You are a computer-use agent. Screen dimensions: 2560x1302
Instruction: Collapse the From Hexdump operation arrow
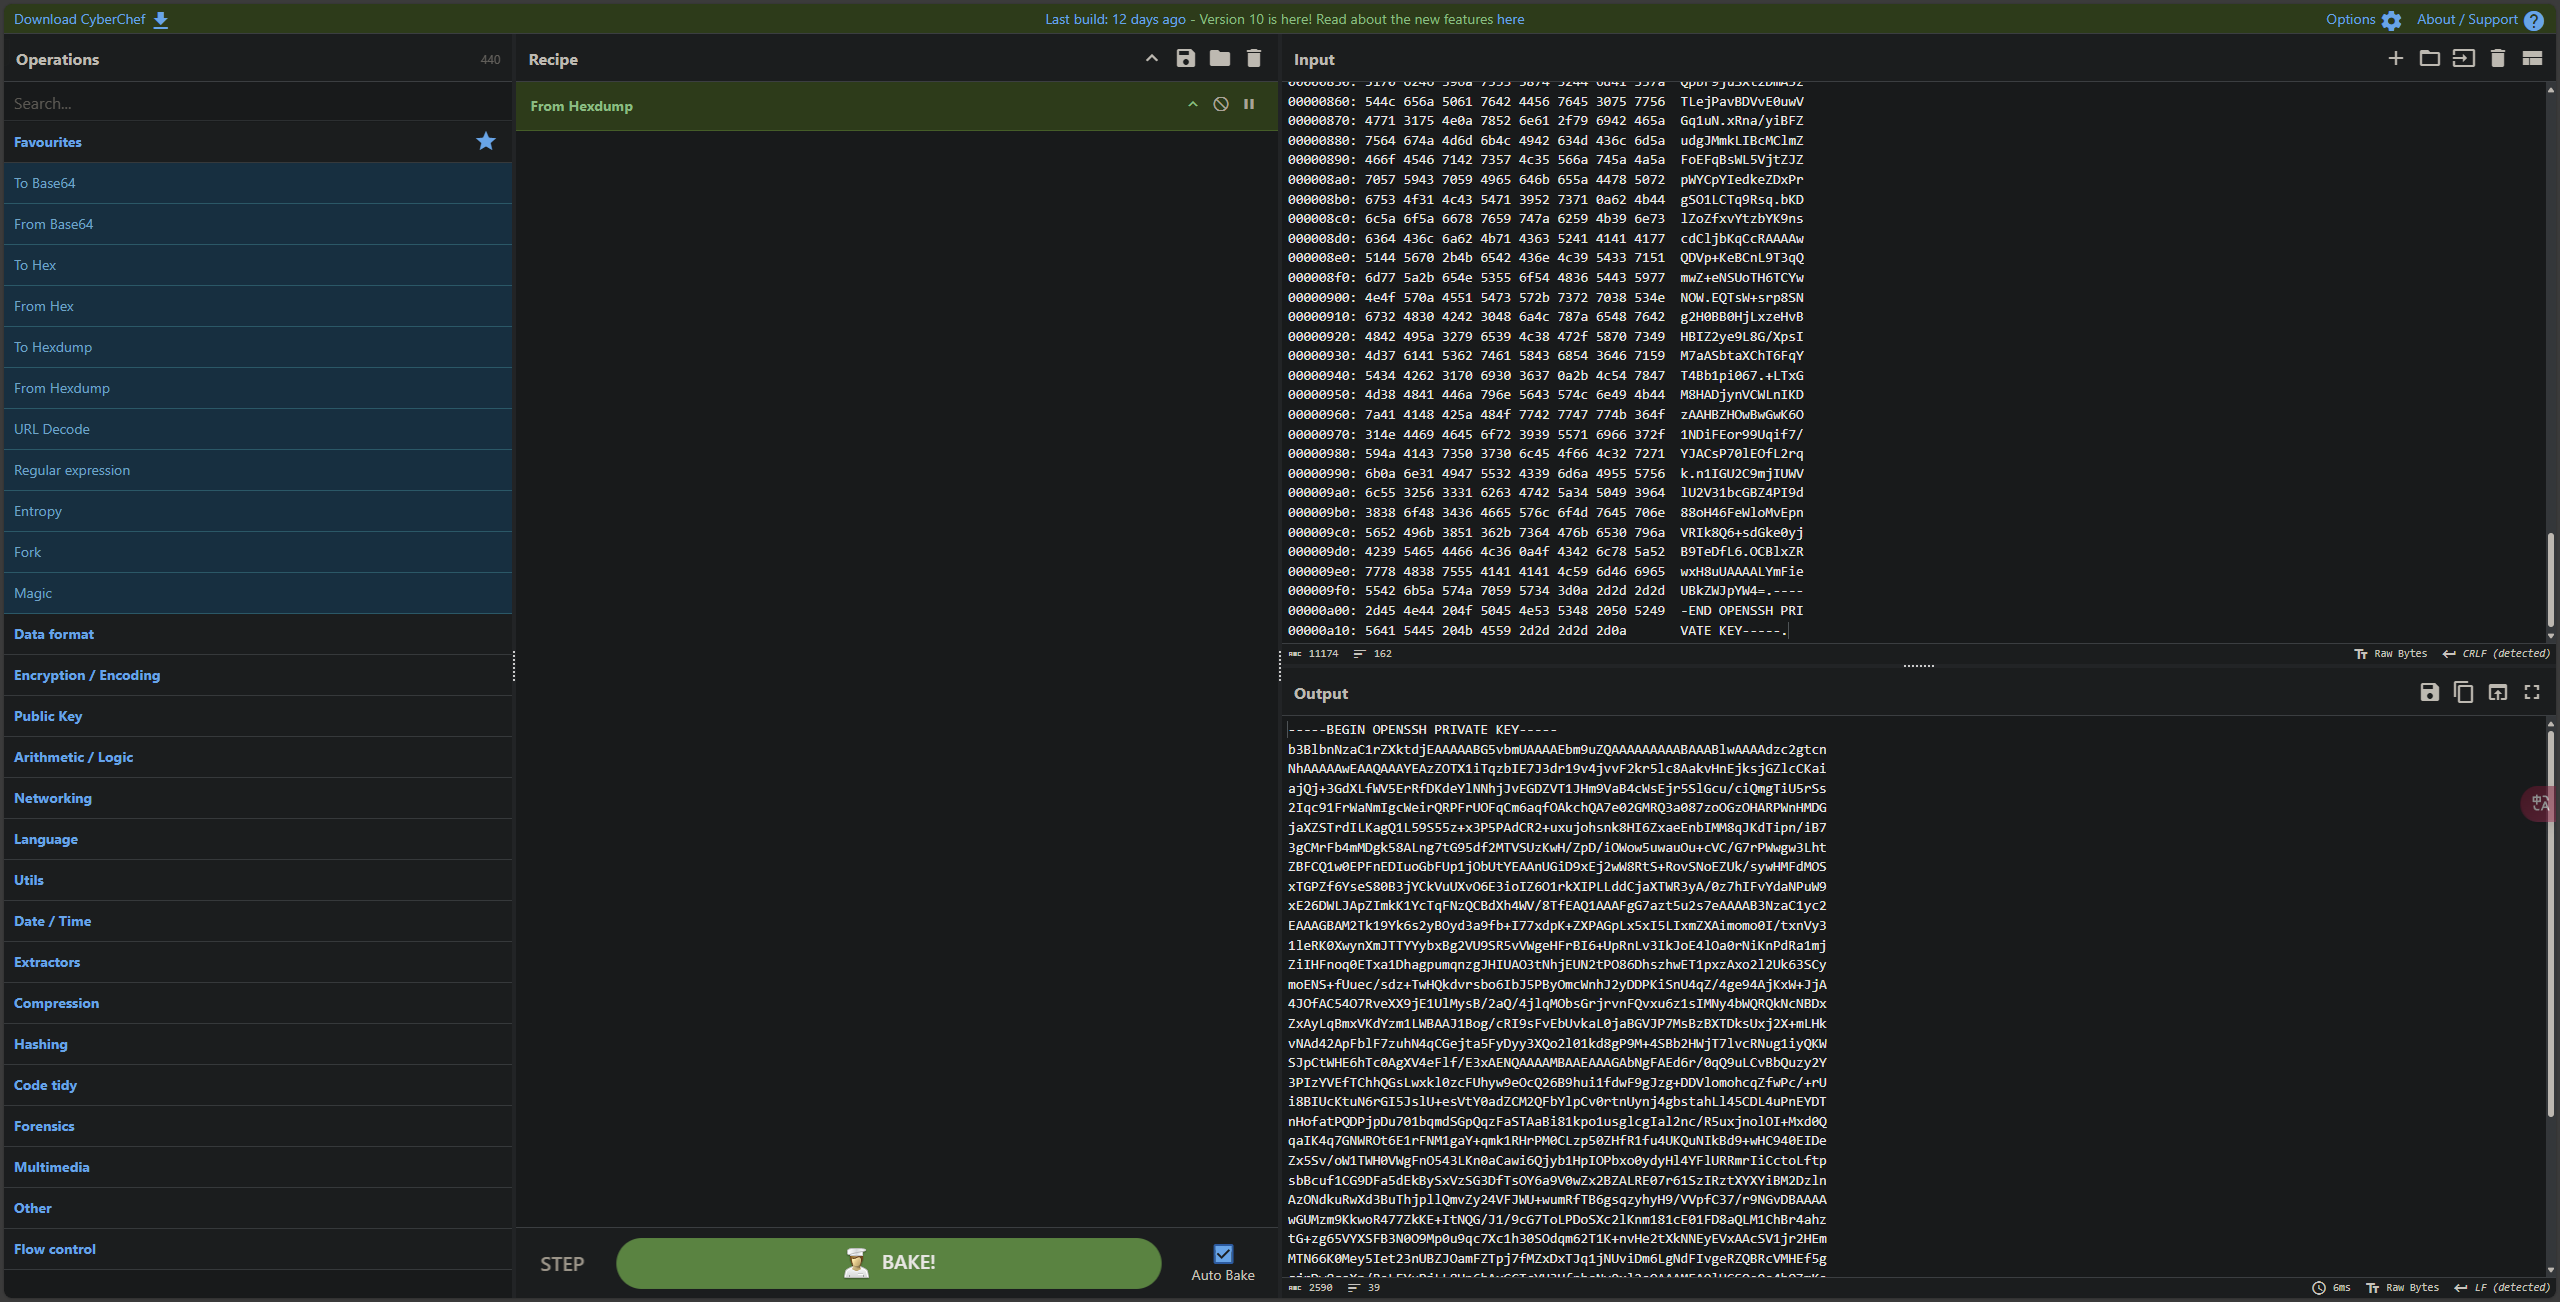point(1192,105)
